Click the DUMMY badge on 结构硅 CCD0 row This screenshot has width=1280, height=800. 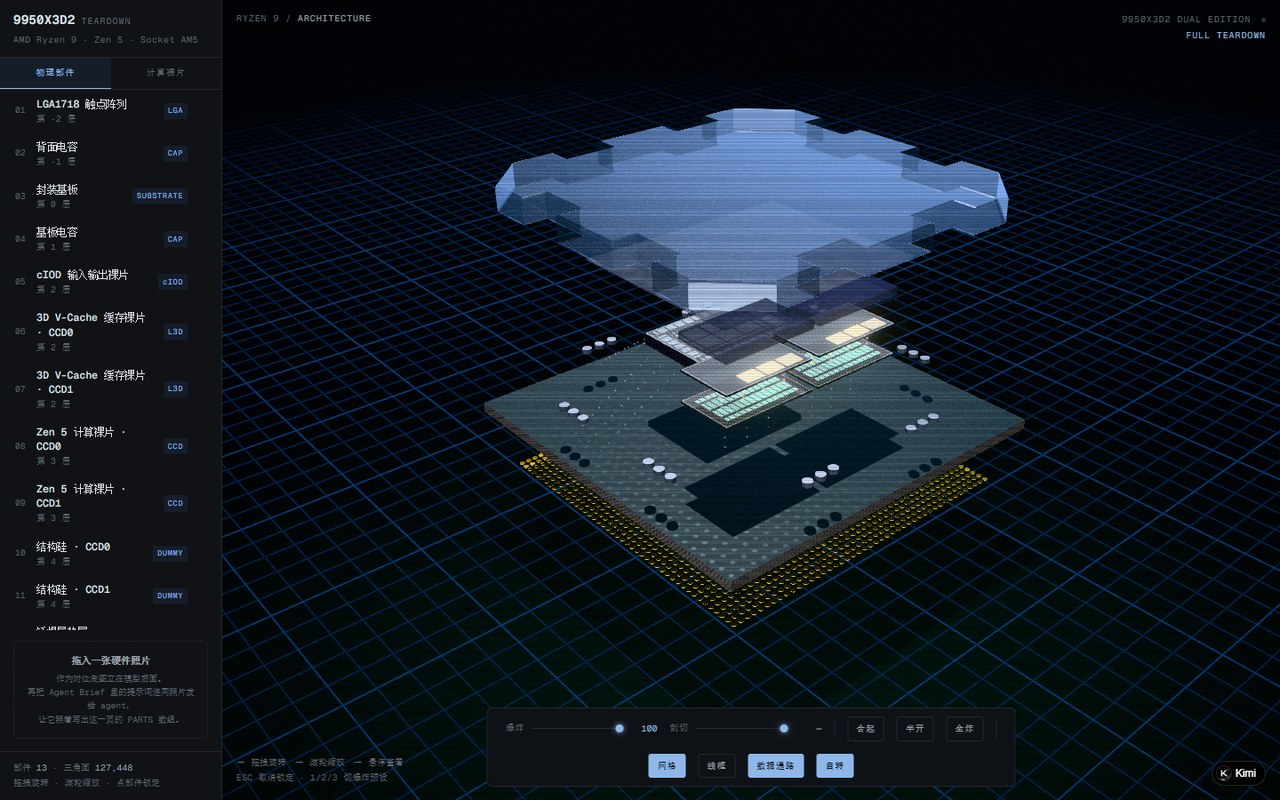coord(170,553)
